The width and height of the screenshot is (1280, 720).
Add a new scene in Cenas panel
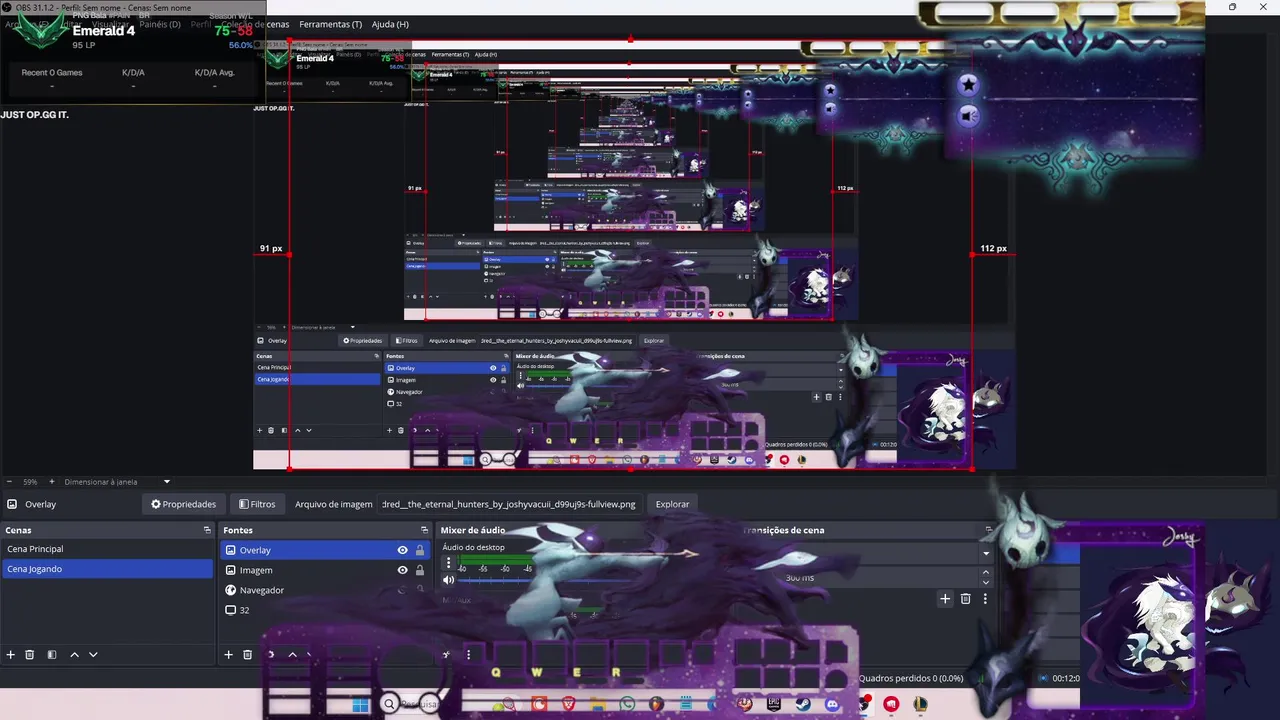(11, 655)
